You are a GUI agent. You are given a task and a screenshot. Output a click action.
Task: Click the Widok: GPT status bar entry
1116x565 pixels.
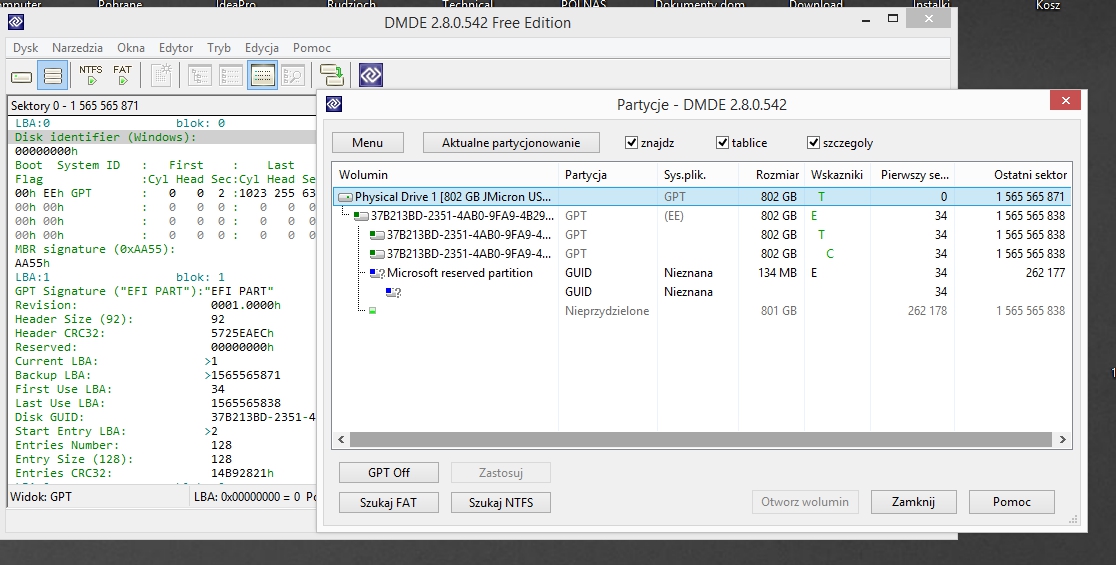pos(41,497)
